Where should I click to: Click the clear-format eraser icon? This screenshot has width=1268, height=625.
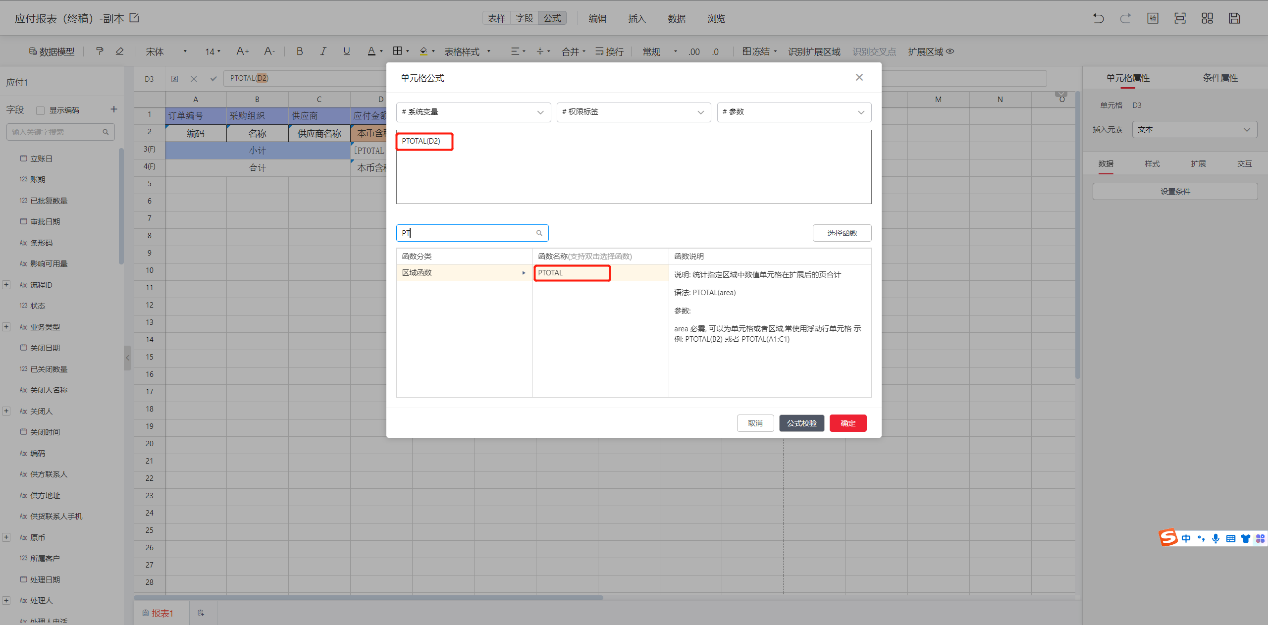pyautogui.click(x=120, y=51)
